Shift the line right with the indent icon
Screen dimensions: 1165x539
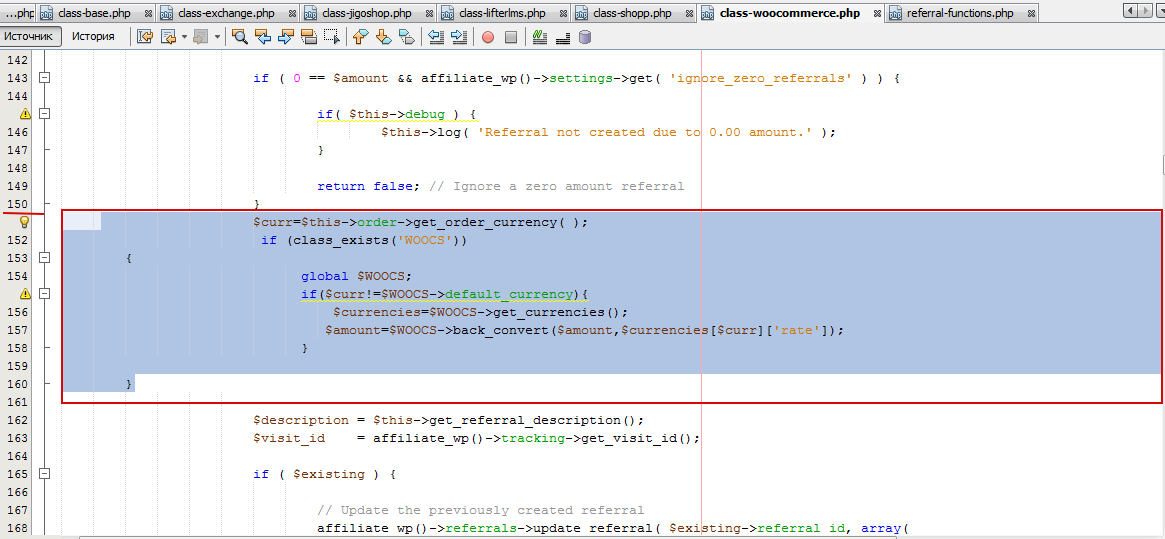[x=459, y=36]
